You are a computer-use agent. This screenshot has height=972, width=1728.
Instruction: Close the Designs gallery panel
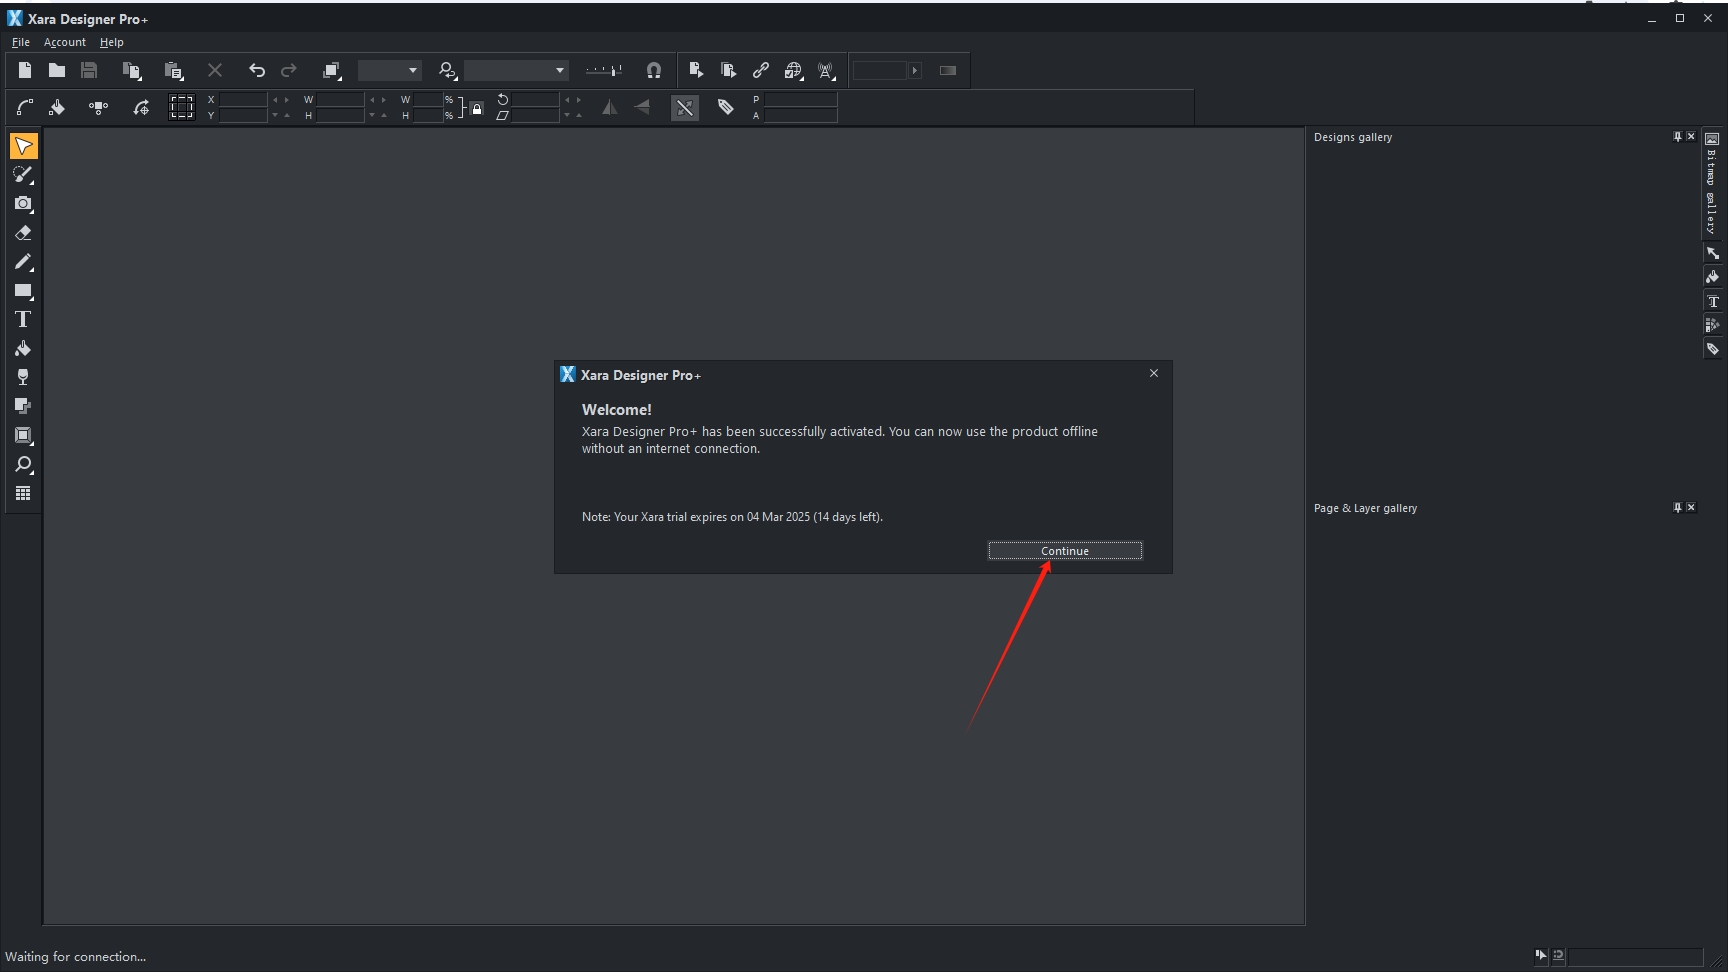1691,137
